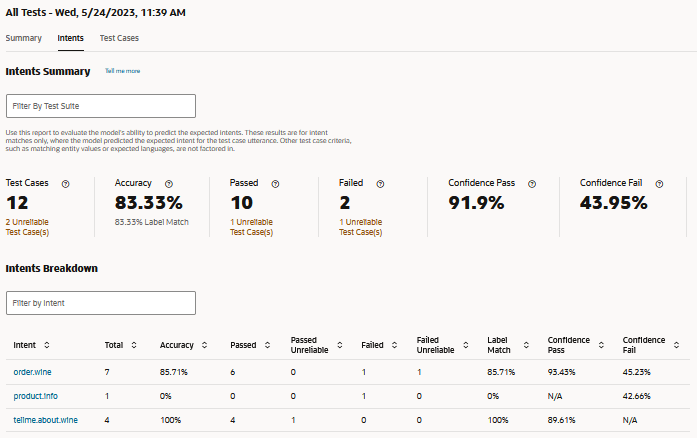Sort by Accuracy column arrows
The height and width of the screenshot is (438, 697).
pyautogui.click(x=205, y=345)
